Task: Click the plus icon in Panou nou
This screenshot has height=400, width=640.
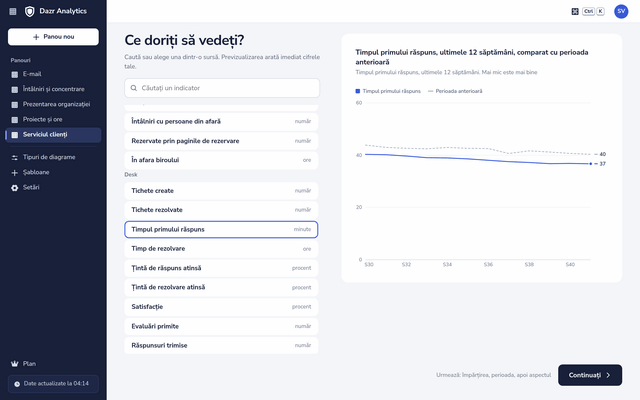Action: (36, 37)
